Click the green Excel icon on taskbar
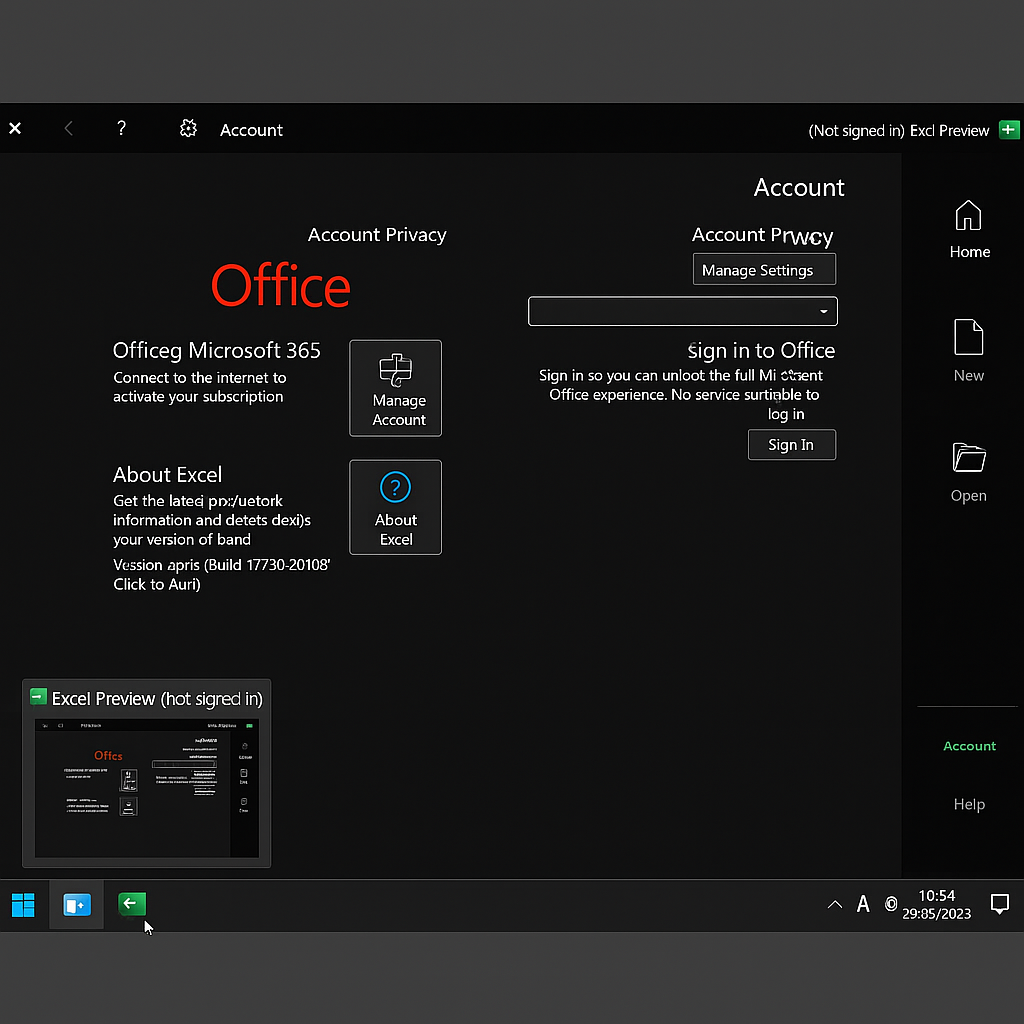This screenshot has width=1024, height=1024. pyautogui.click(x=132, y=904)
